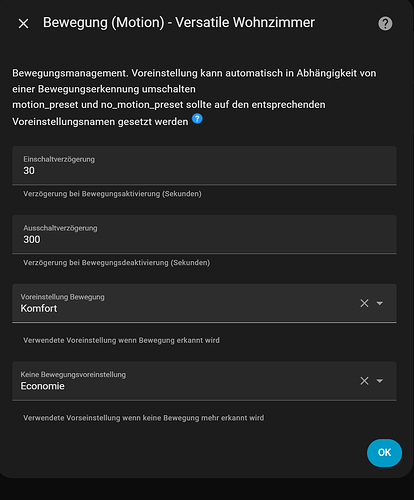Image resolution: width=414 pixels, height=500 pixels.
Task: Expand the Keine Bewegungsvoreinstellung dropdown arrow
Action: (x=380, y=381)
